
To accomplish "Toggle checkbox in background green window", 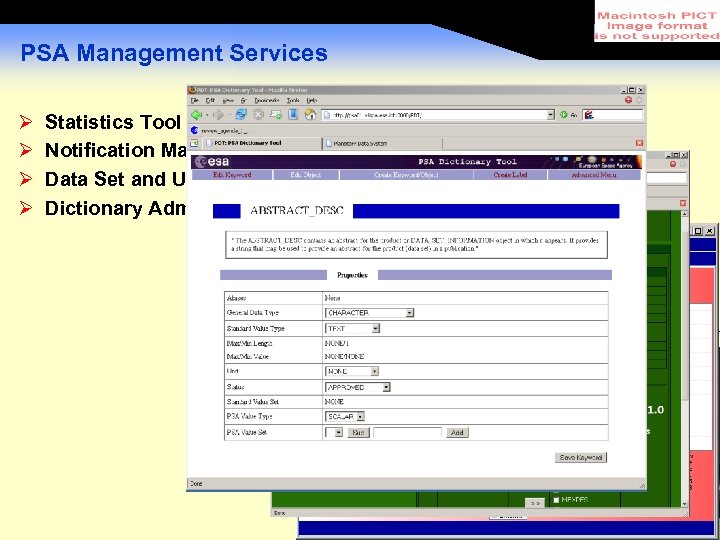I will (x=557, y=500).
